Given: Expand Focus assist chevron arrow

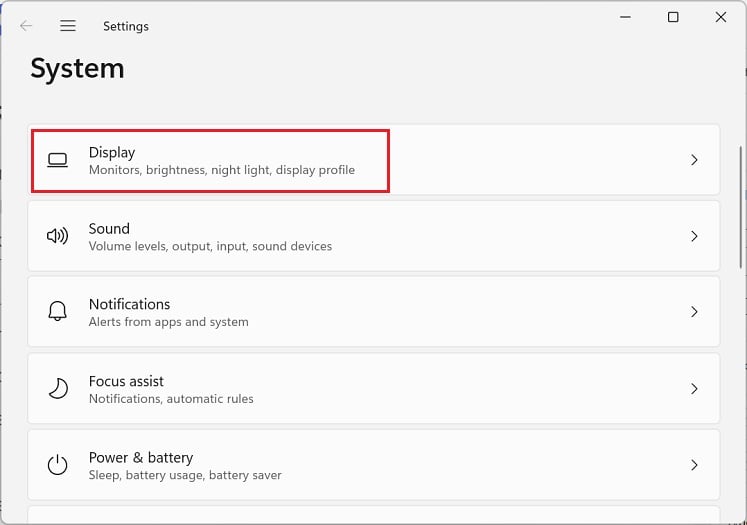Looking at the screenshot, I should click(694, 389).
